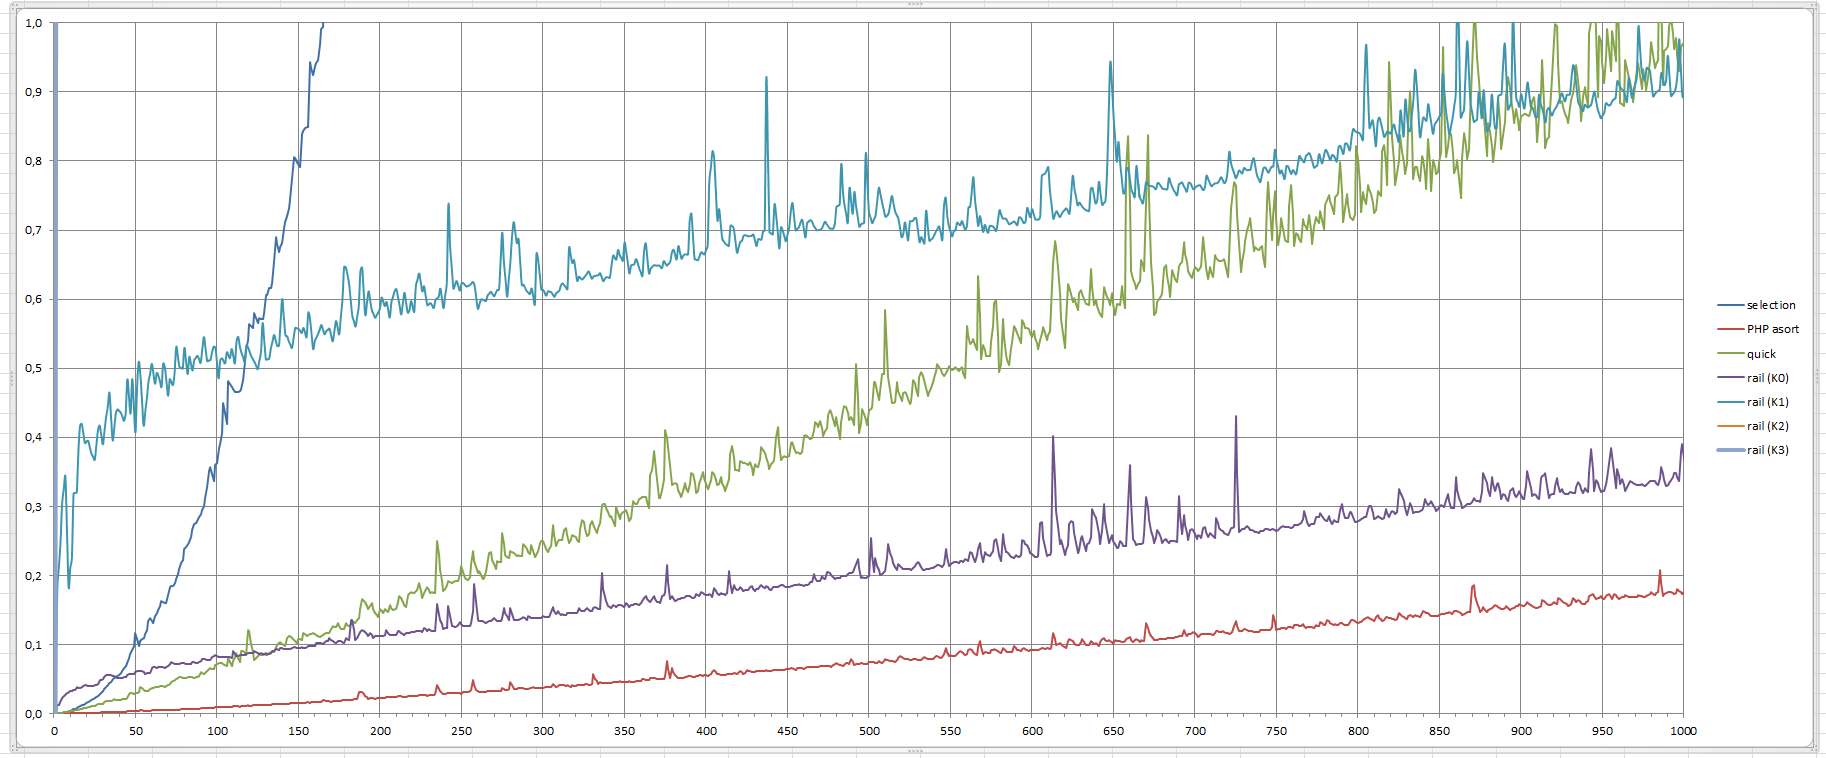Click the vertical axis label 0,0
Screen dimensions: 1826x758
tap(34, 714)
